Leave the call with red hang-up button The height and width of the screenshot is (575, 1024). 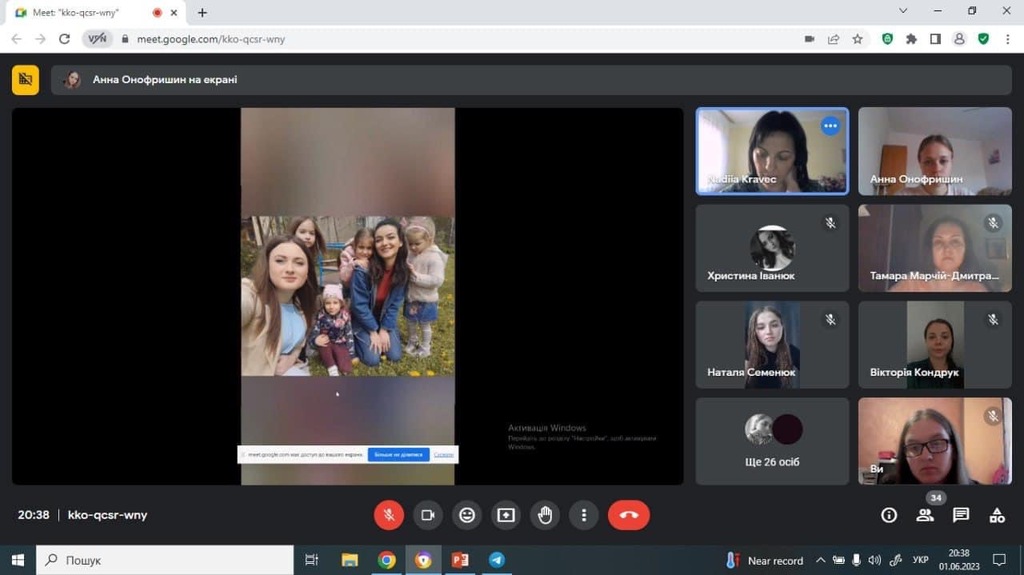point(628,515)
